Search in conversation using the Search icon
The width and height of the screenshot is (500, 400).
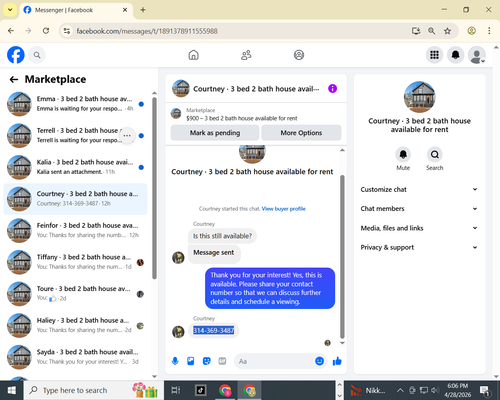pos(434,155)
